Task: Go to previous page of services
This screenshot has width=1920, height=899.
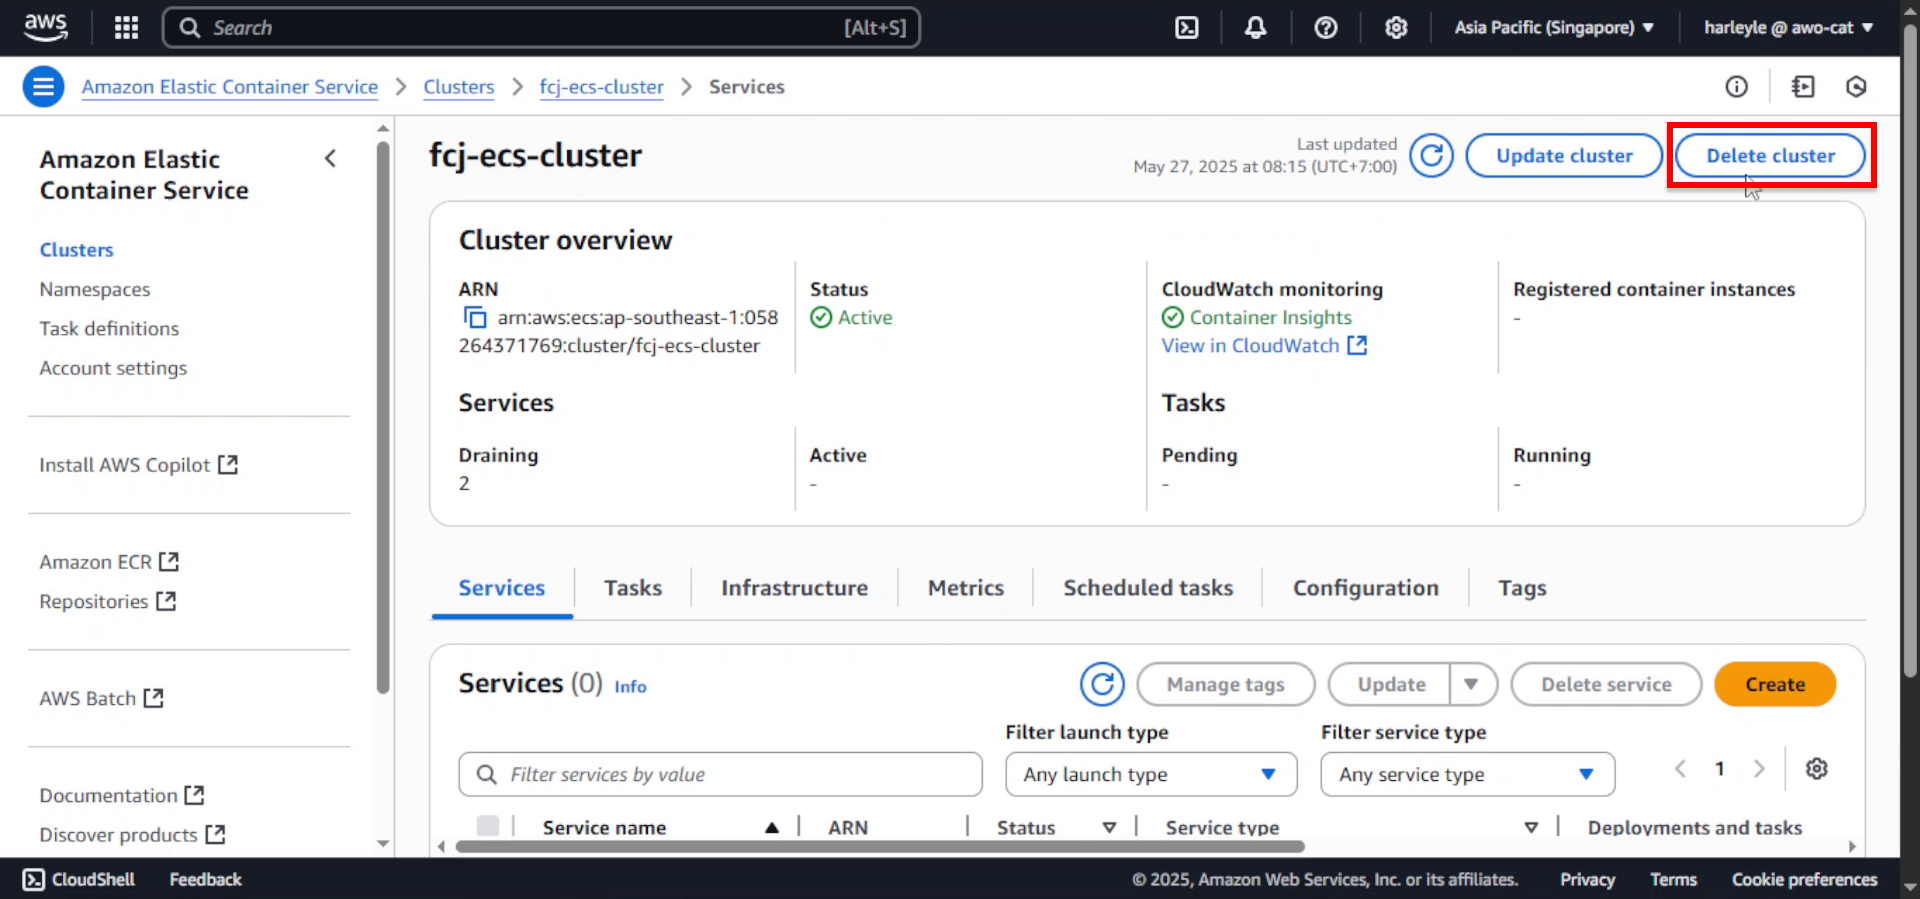Action: click(x=1680, y=768)
